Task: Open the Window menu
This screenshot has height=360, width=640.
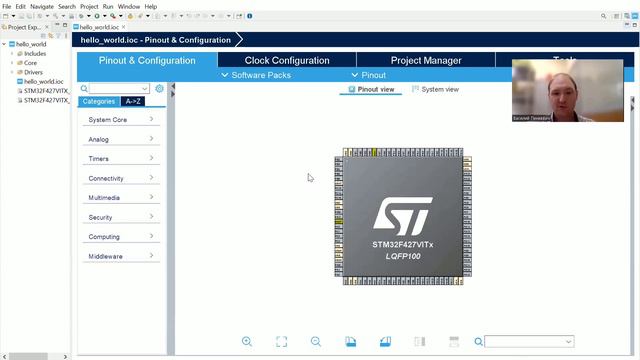Action: point(129,7)
